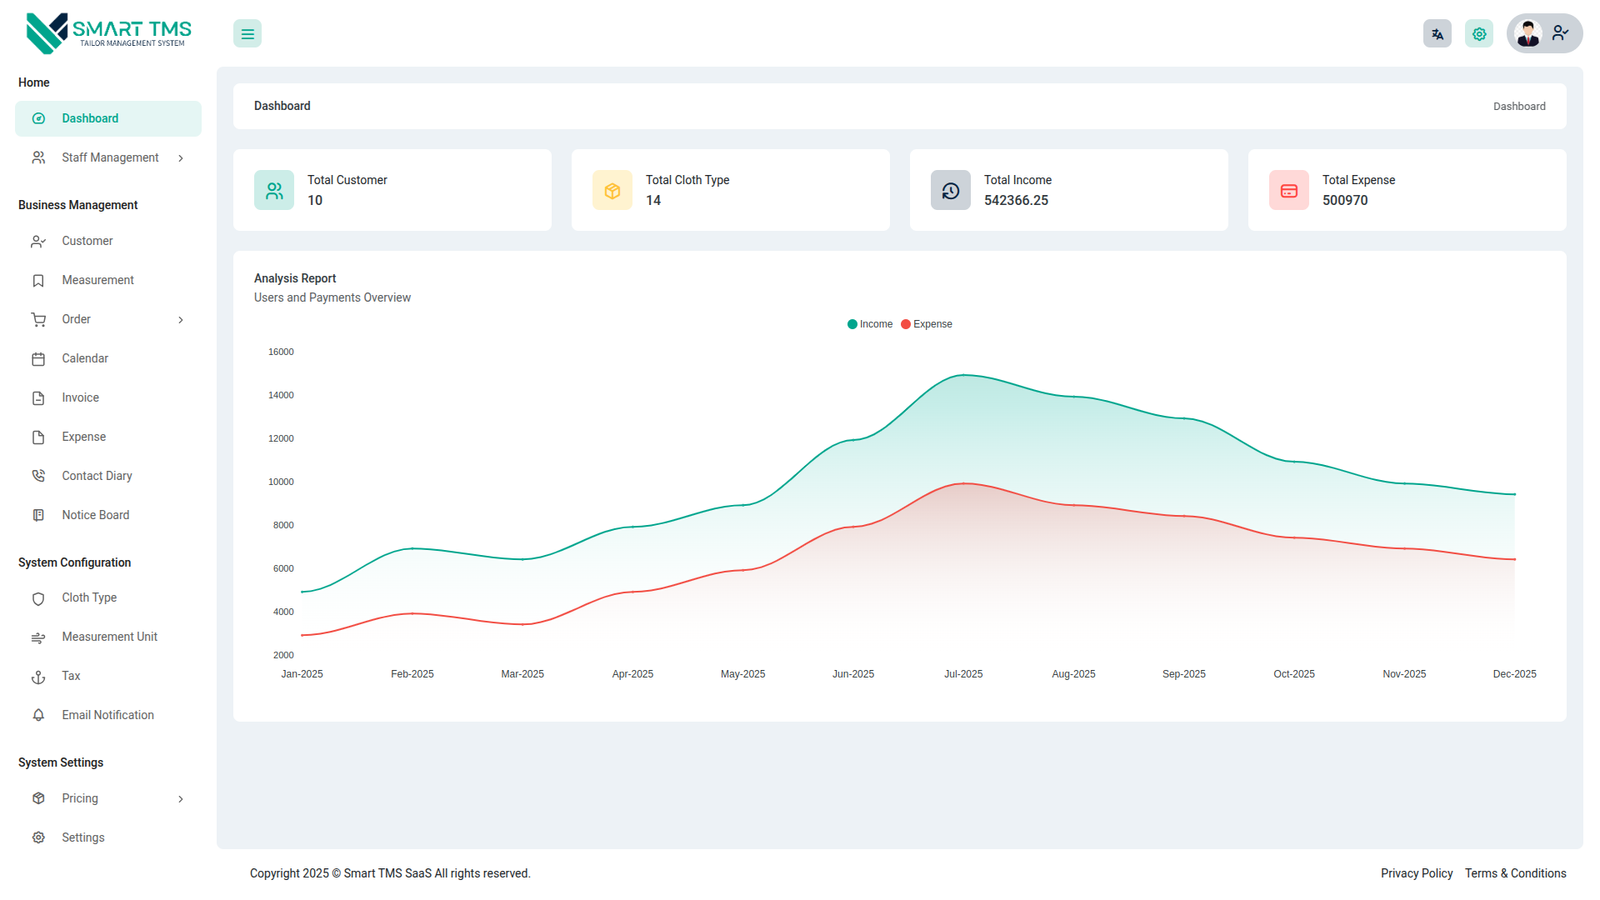
Task: Open the Privacy Policy link
Action: tap(1416, 874)
